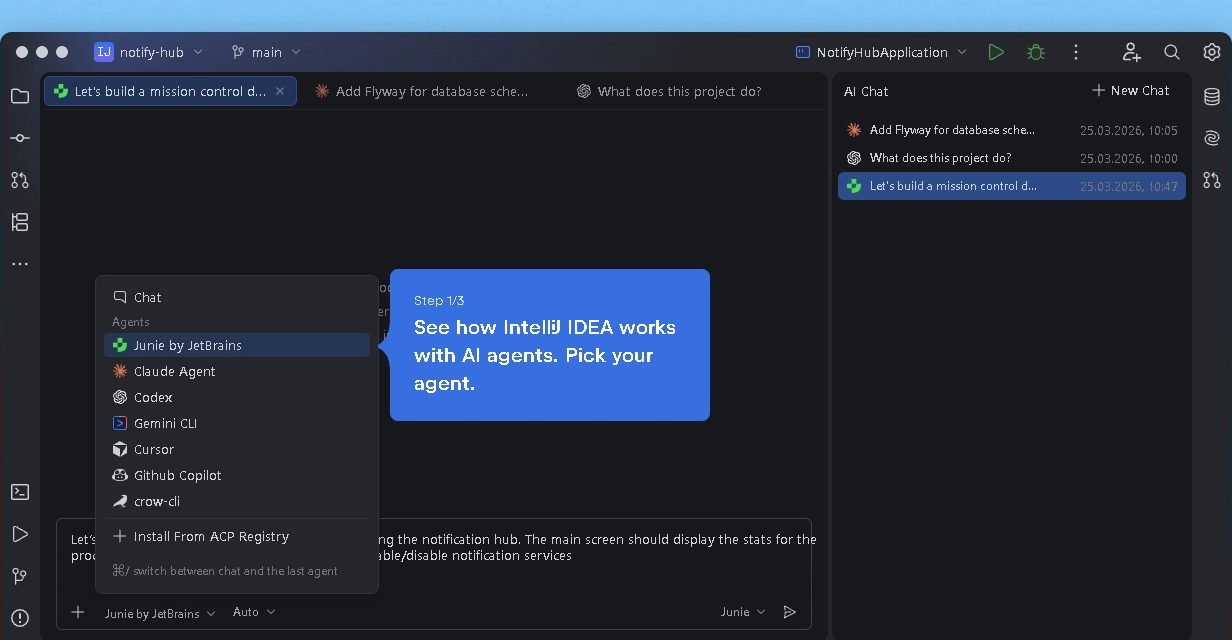The width and height of the screenshot is (1232, 640).
Task: Close the mission control chat tab
Action: coord(280,91)
